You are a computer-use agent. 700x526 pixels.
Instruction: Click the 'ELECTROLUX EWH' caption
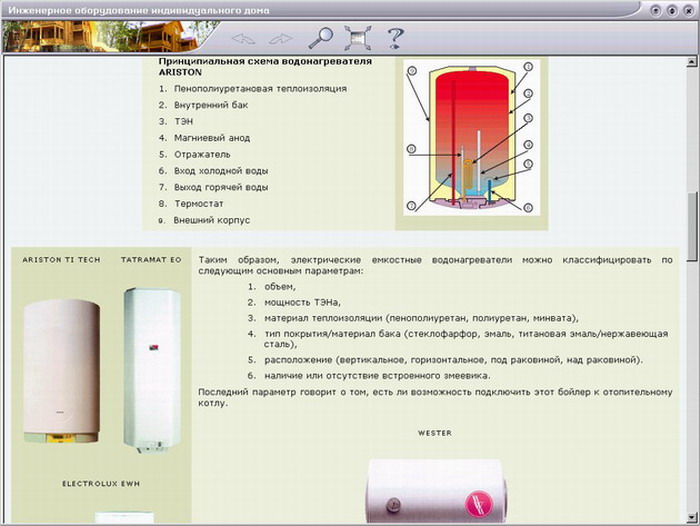101,484
